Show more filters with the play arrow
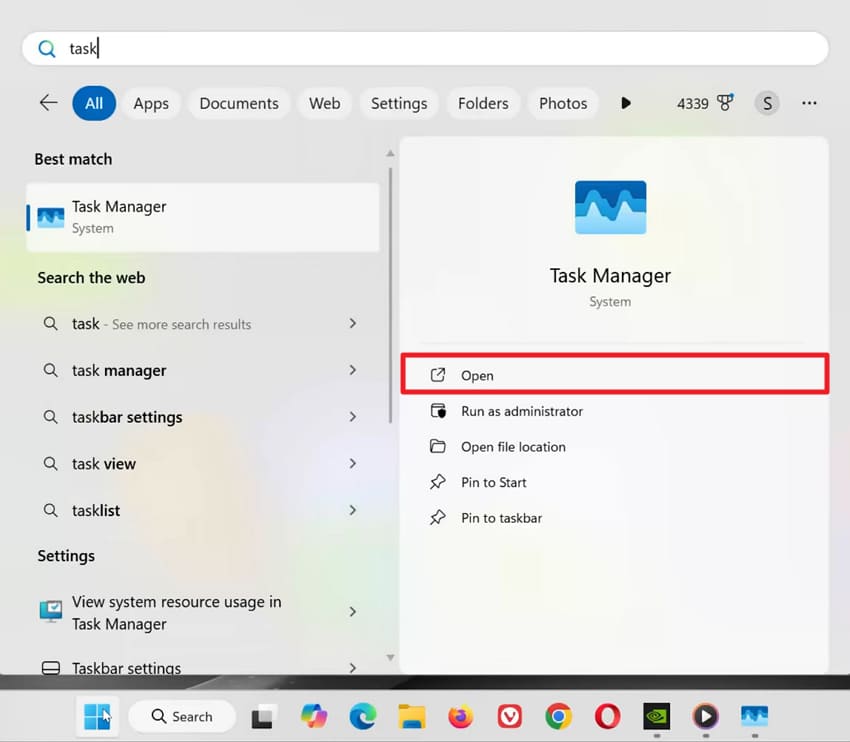Screen dimensions: 850x742 click(626, 103)
